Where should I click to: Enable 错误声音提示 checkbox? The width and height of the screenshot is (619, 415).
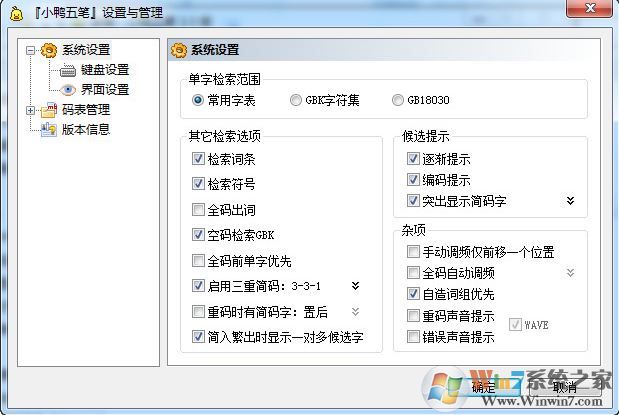413,337
